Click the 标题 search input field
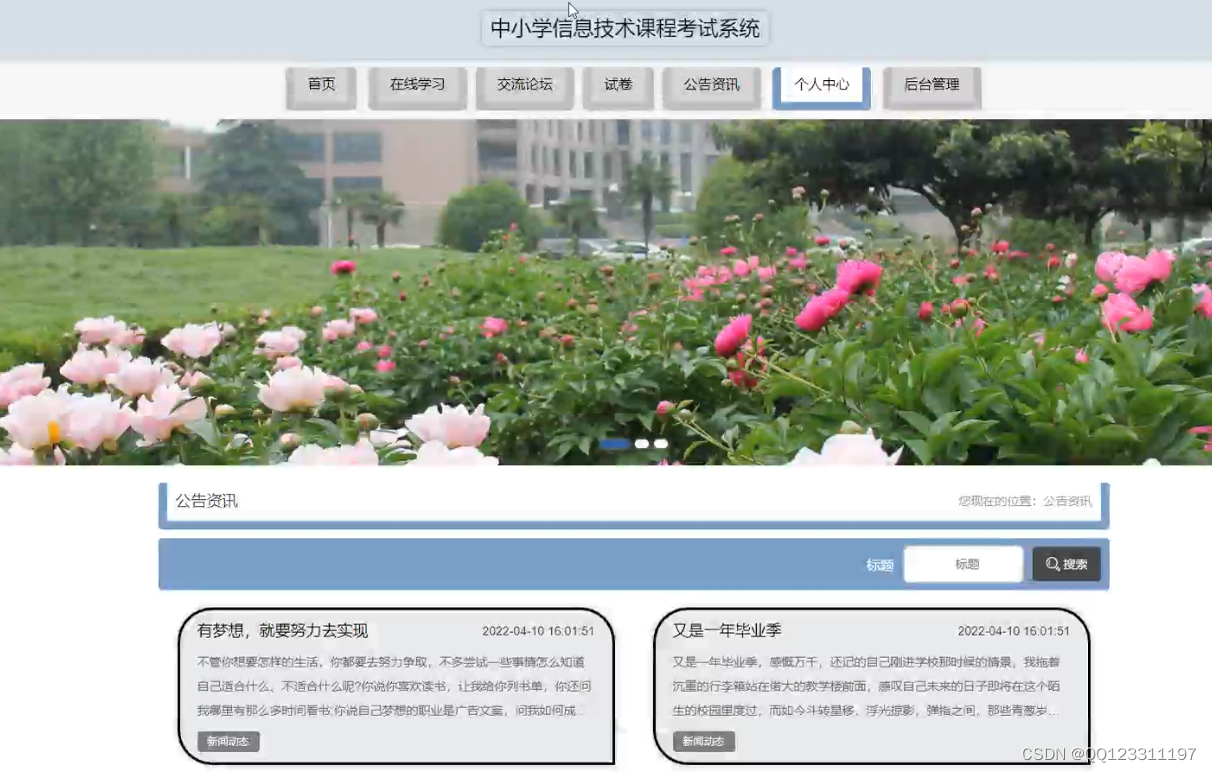 point(963,564)
